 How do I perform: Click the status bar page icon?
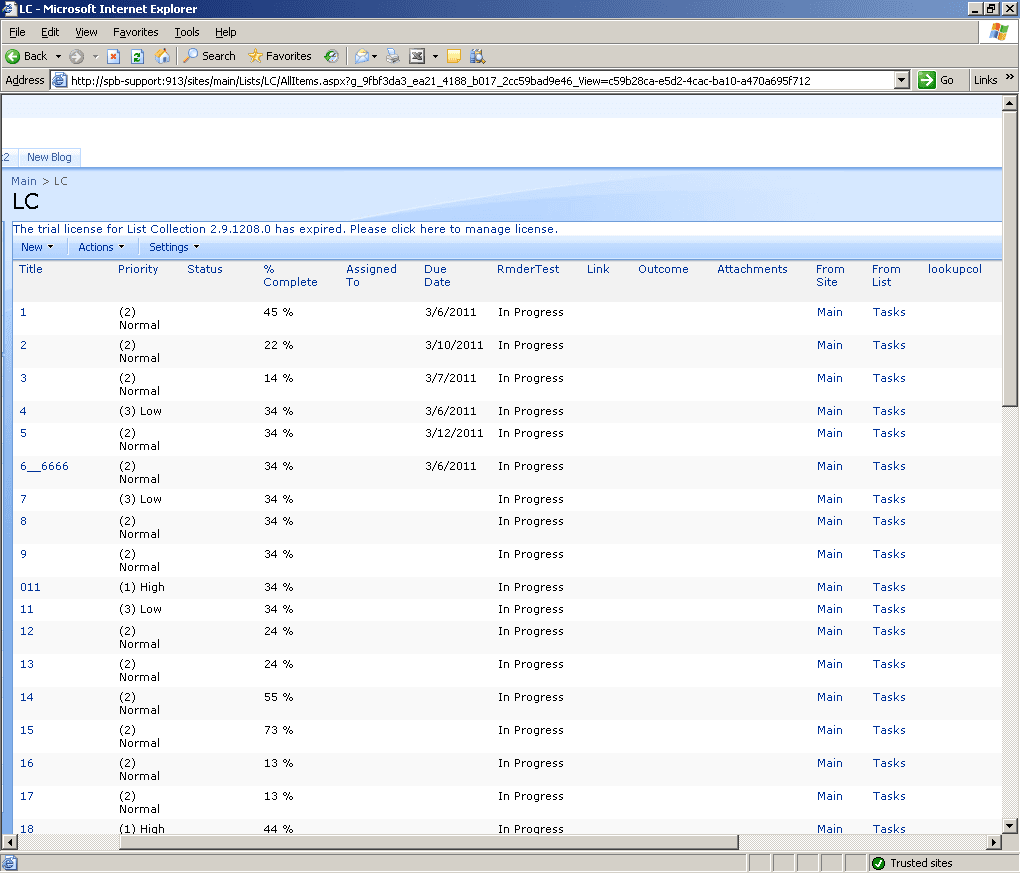point(10,863)
